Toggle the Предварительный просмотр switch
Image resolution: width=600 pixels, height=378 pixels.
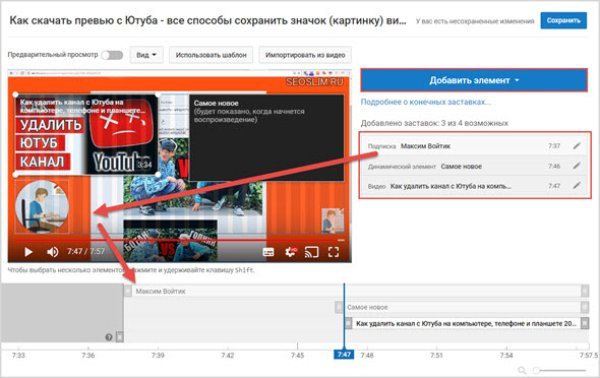(x=112, y=55)
